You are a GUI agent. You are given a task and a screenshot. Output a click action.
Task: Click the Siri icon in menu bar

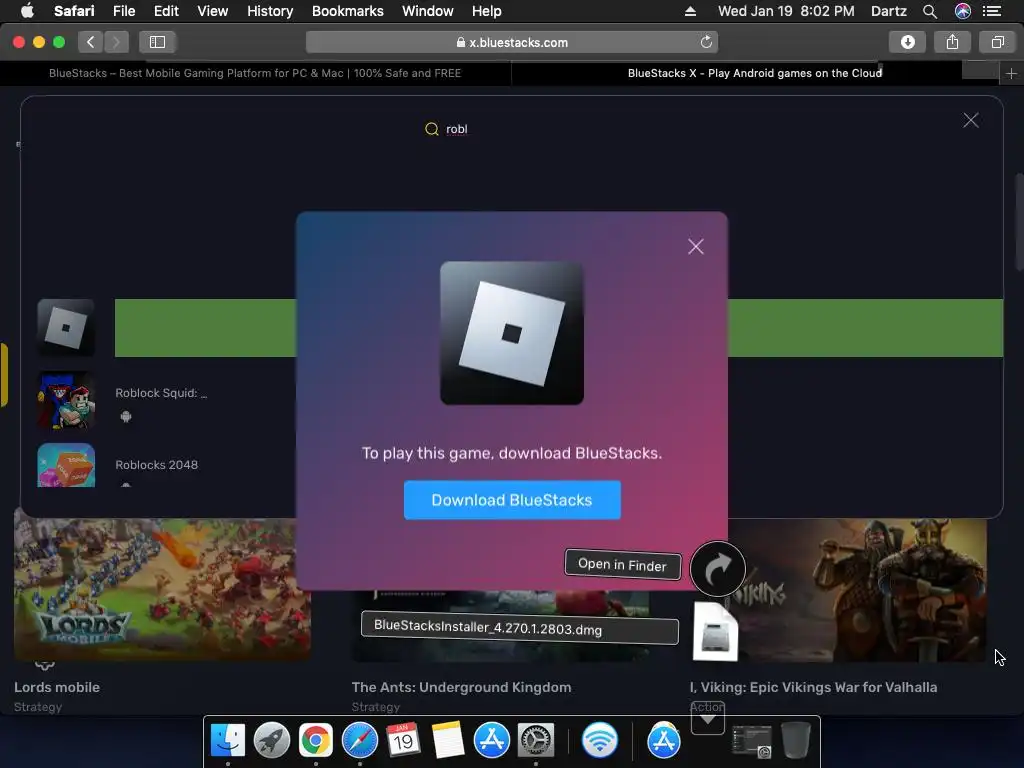[963, 11]
